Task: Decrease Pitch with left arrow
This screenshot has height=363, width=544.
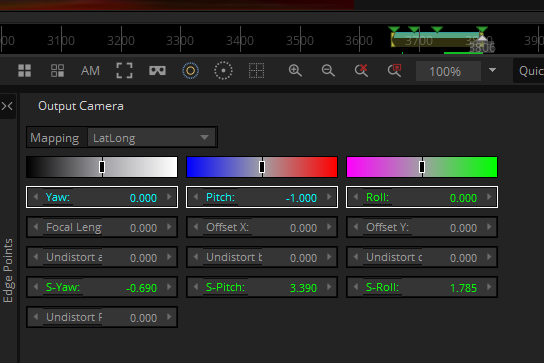Action: pyautogui.click(x=195, y=197)
